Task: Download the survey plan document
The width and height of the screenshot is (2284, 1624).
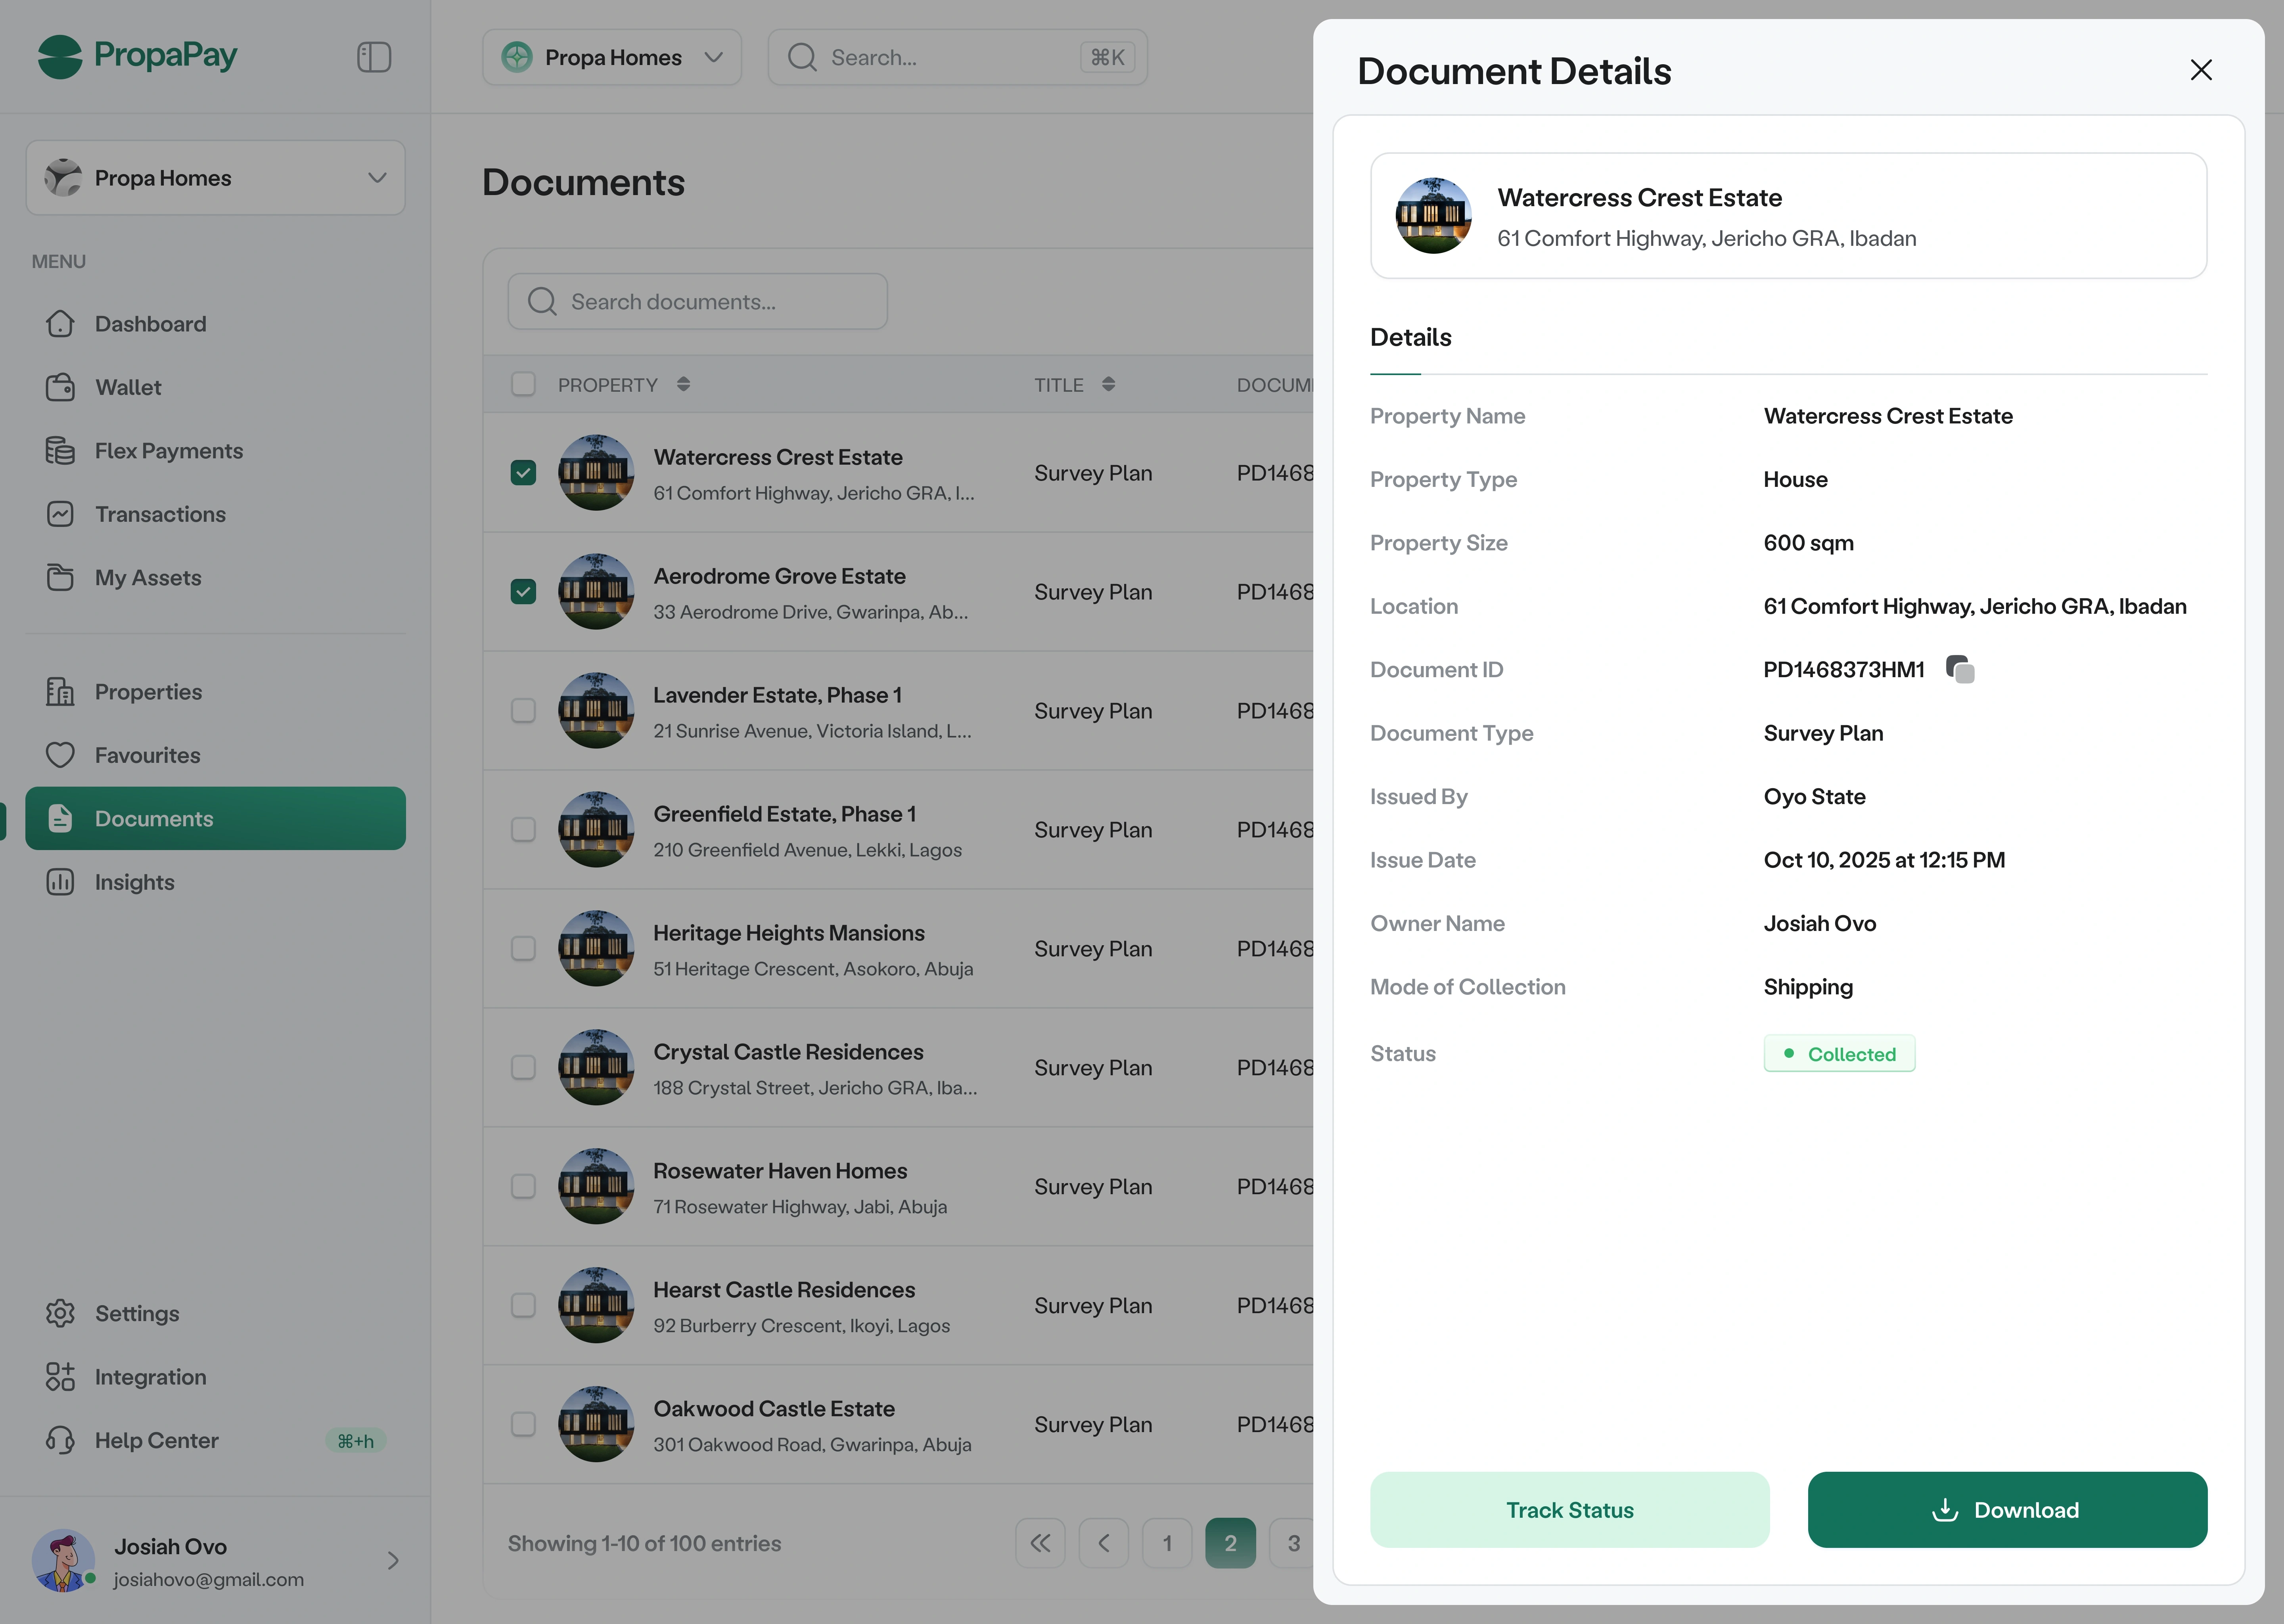Action: 2006,1510
